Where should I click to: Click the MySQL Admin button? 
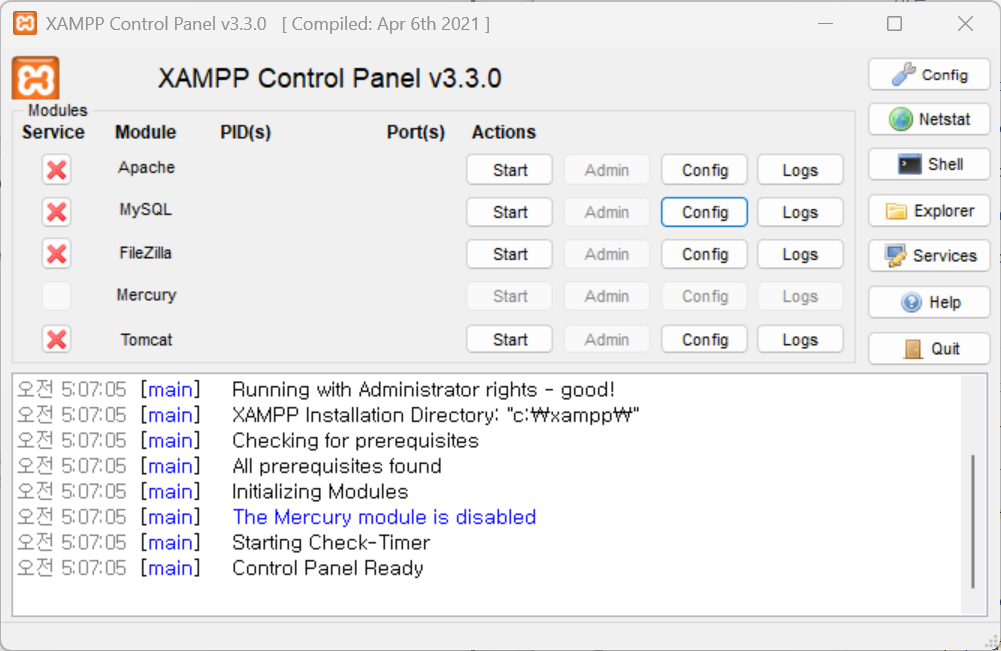pyautogui.click(x=607, y=212)
